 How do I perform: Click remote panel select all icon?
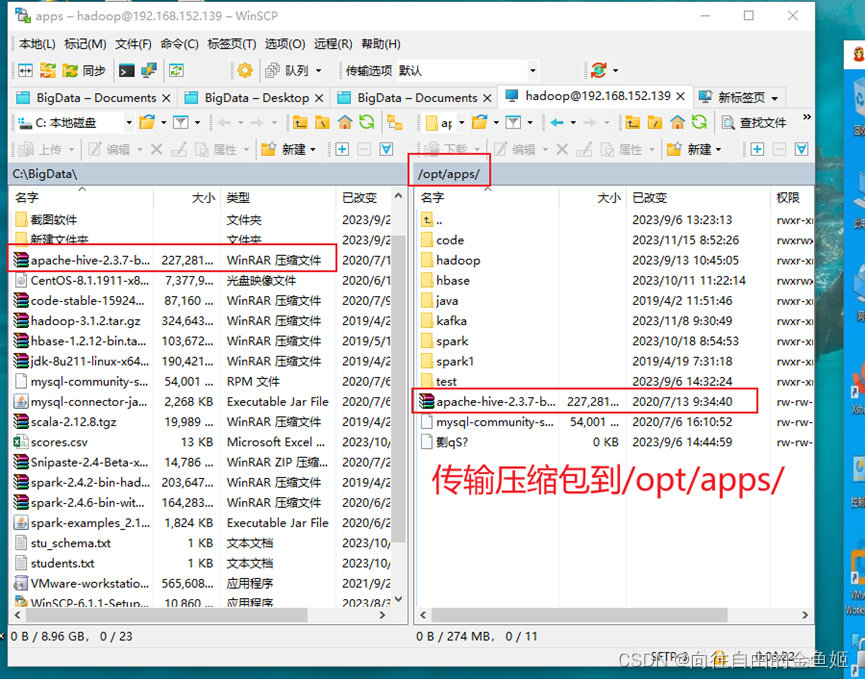(802, 149)
